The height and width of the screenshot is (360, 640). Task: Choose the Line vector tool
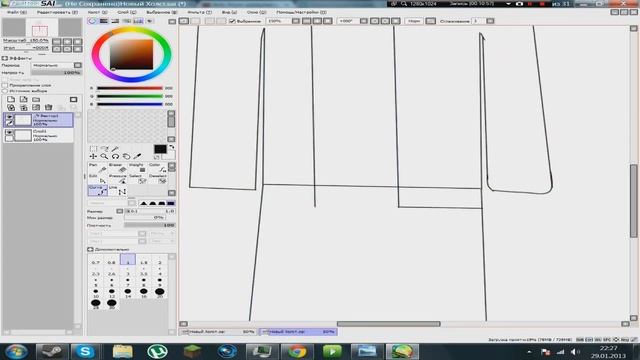[118, 190]
